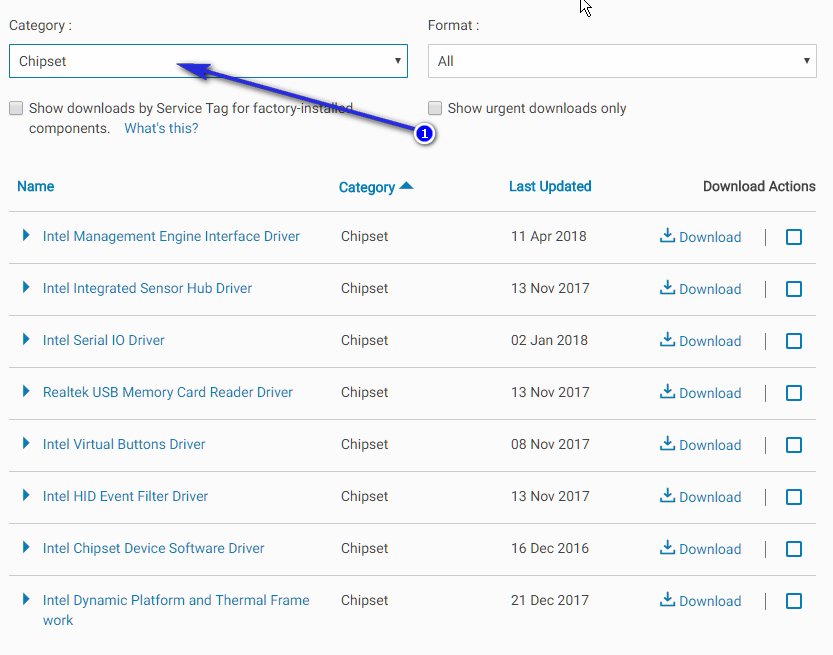
Task: Click download icon for Intel Management Engine Interface Driver
Action: tap(667, 236)
